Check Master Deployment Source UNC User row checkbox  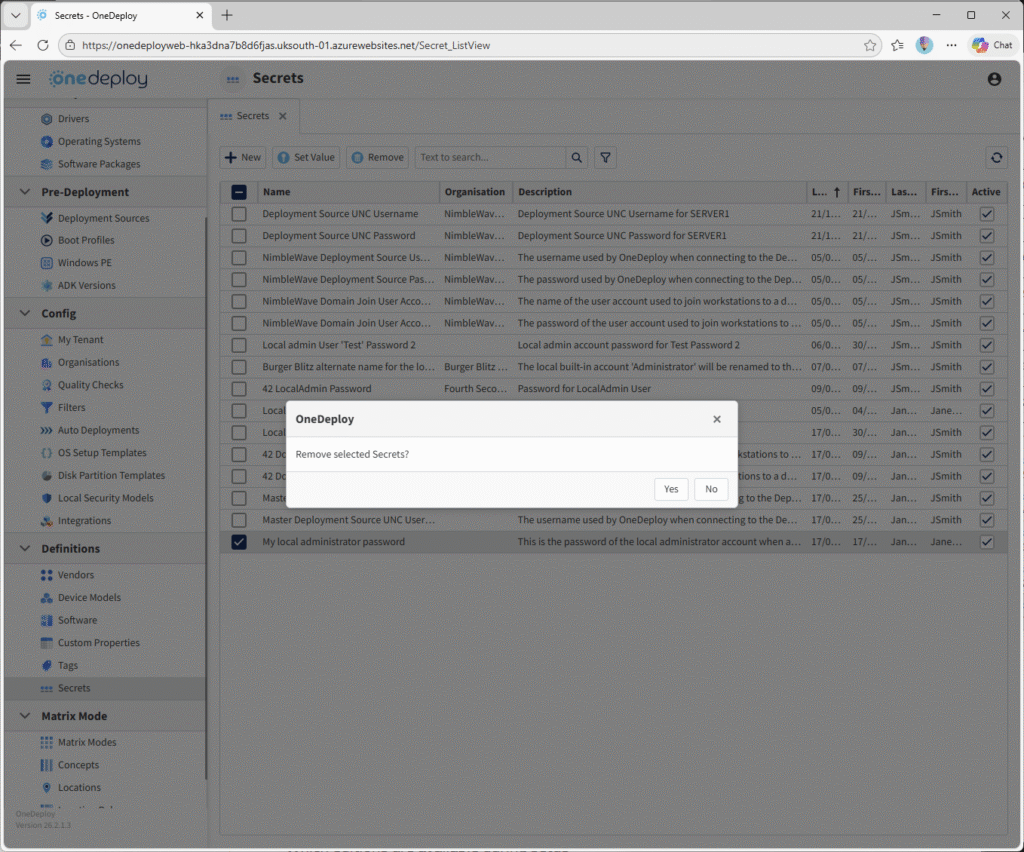click(239, 520)
